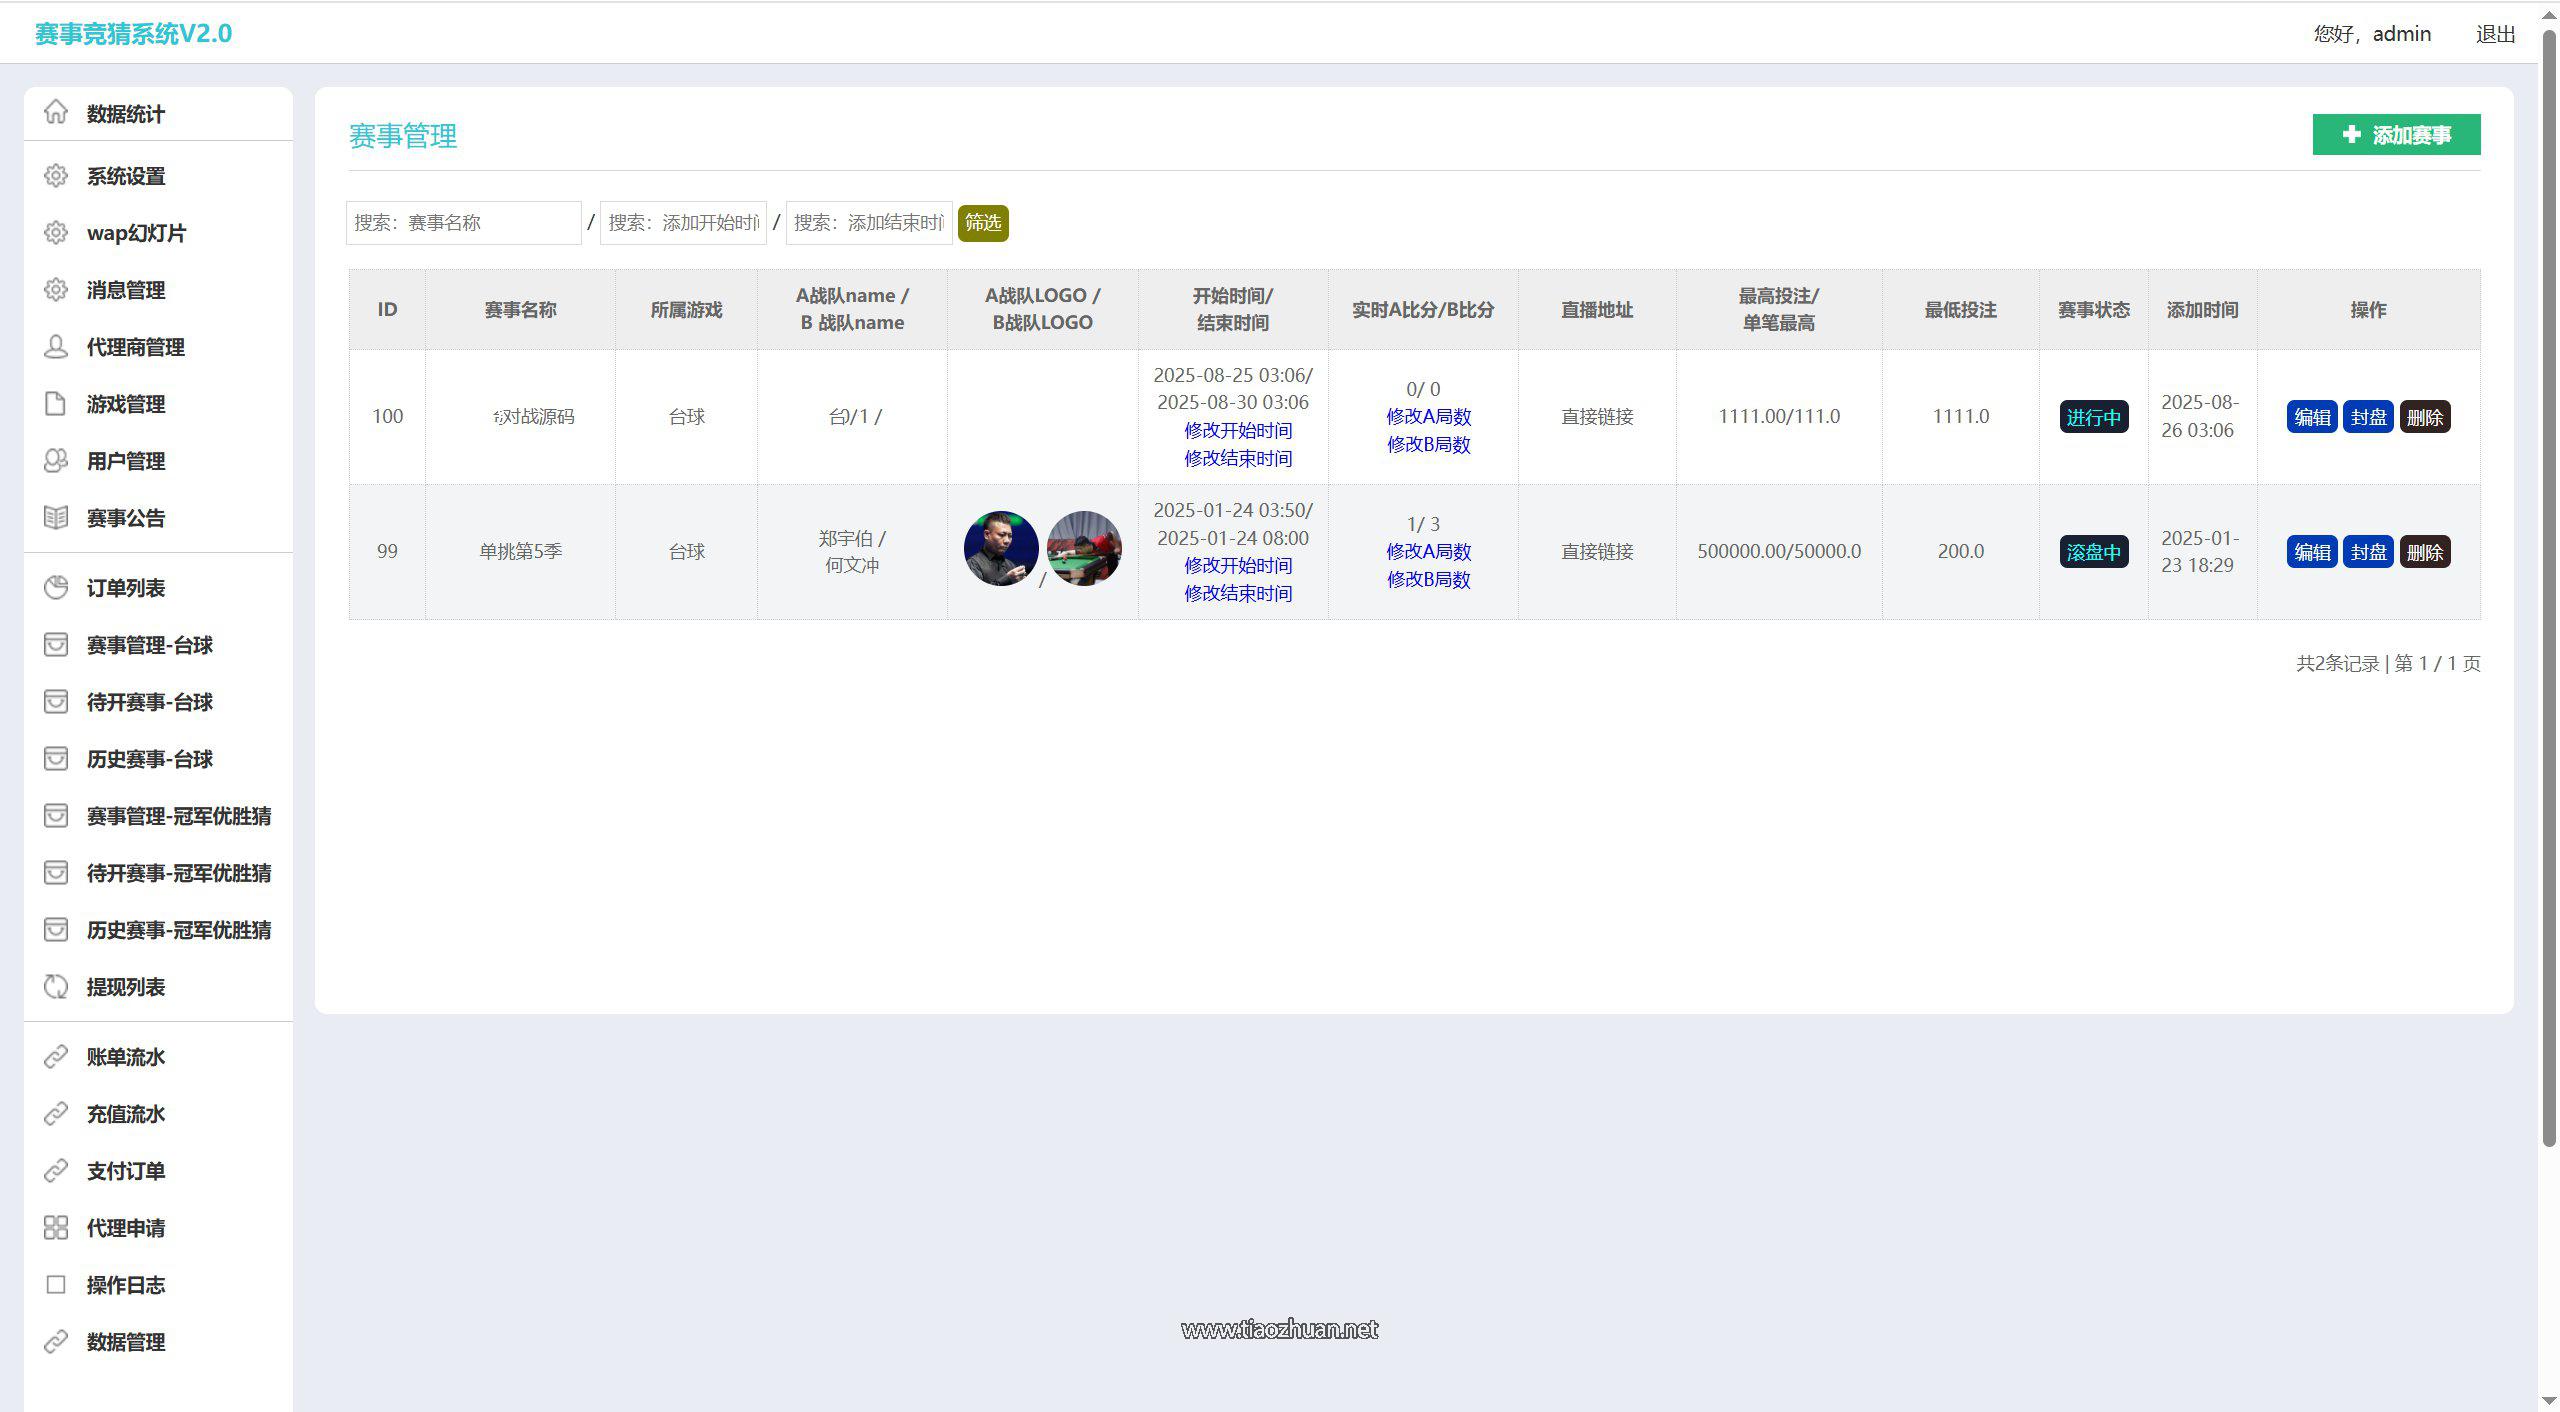Click the 郑宇伯 team logo thumbnail
This screenshot has height=1412, width=2560.
coord(1000,549)
